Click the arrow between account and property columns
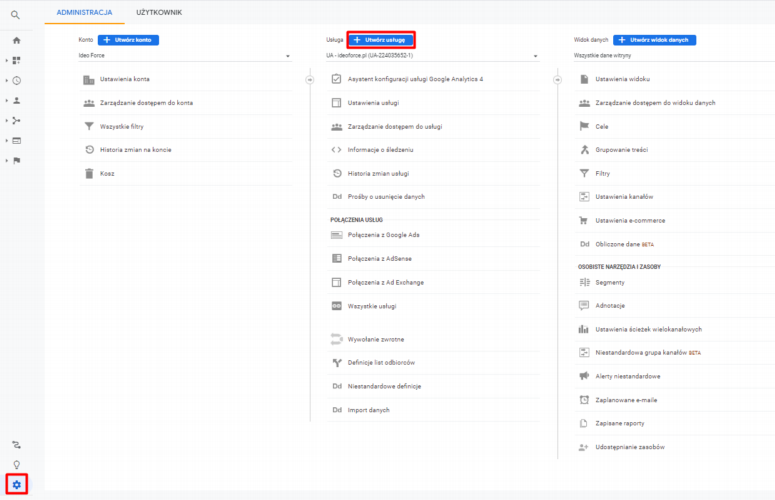 click(311, 79)
